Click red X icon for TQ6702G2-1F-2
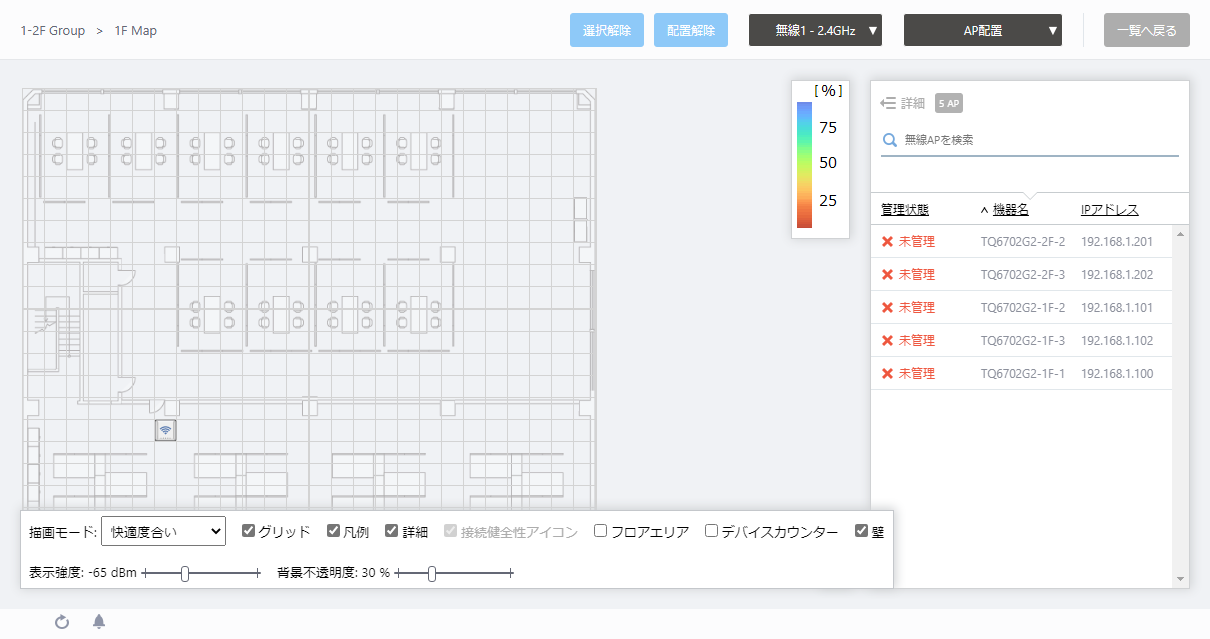1210x639 pixels. (887, 307)
